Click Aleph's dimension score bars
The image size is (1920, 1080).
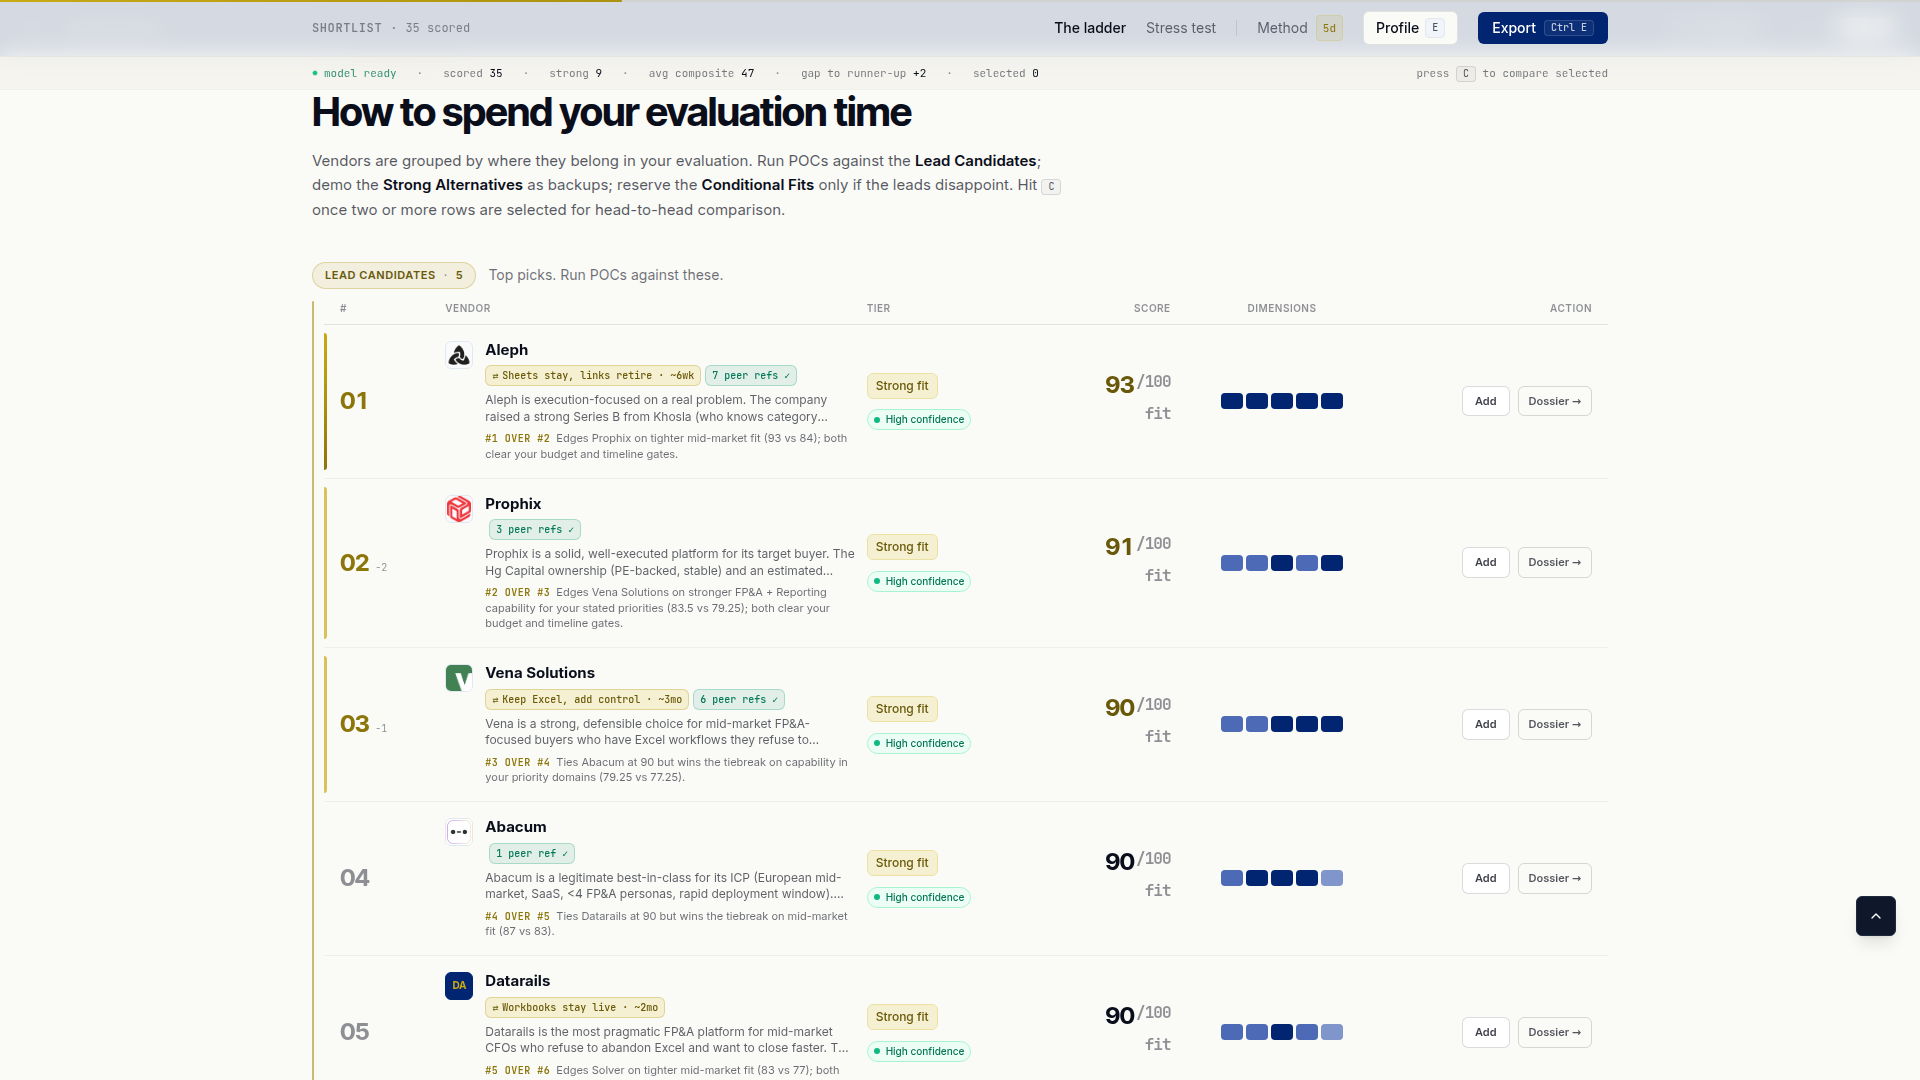[1282, 401]
